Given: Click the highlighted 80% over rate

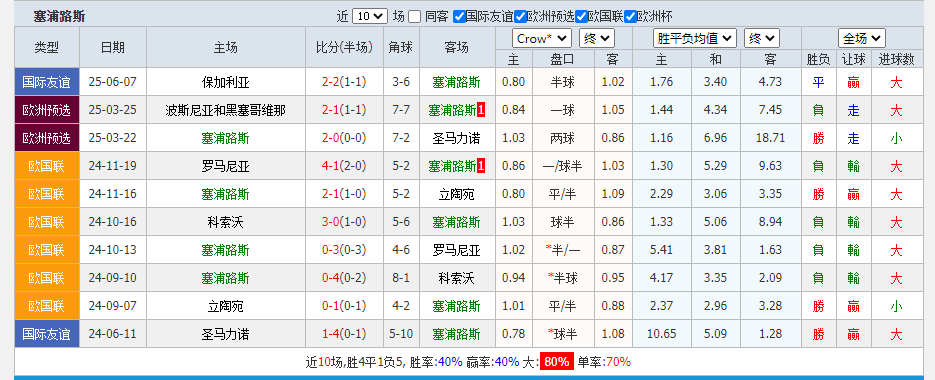Looking at the screenshot, I should click(556, 362).
